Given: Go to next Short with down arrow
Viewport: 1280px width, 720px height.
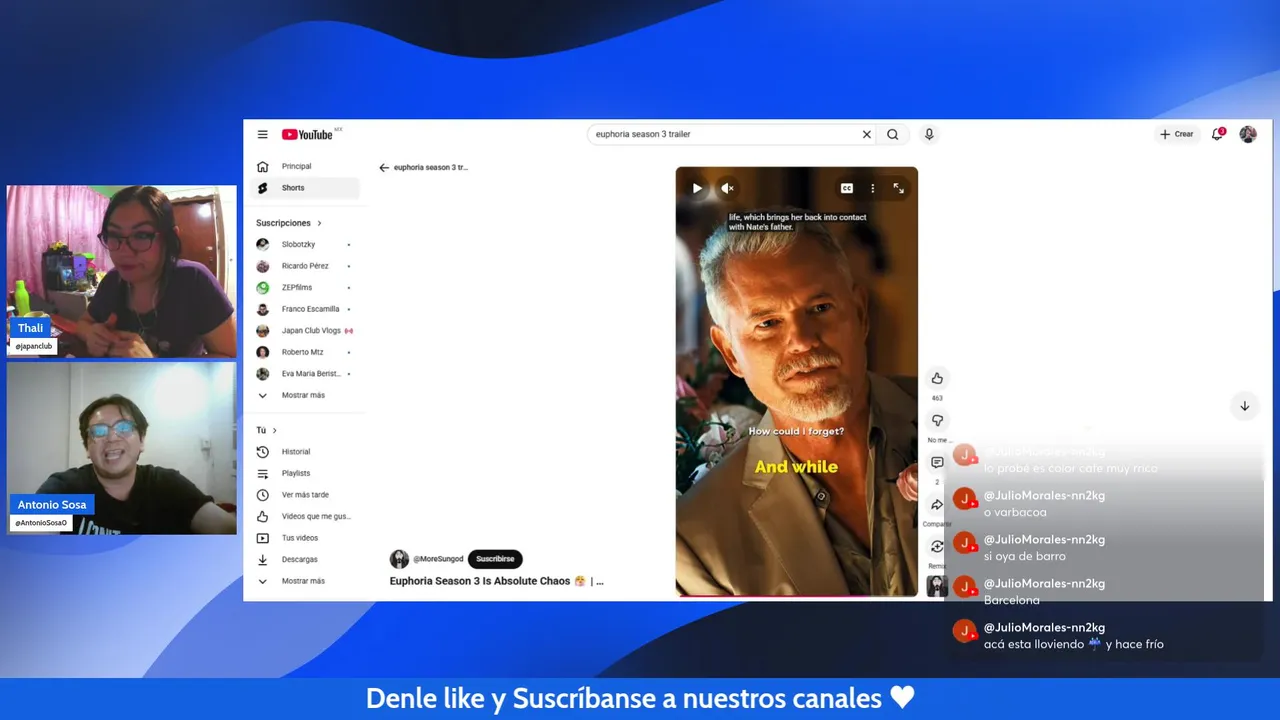Looking at the screenshot, I should (1245, 406).
